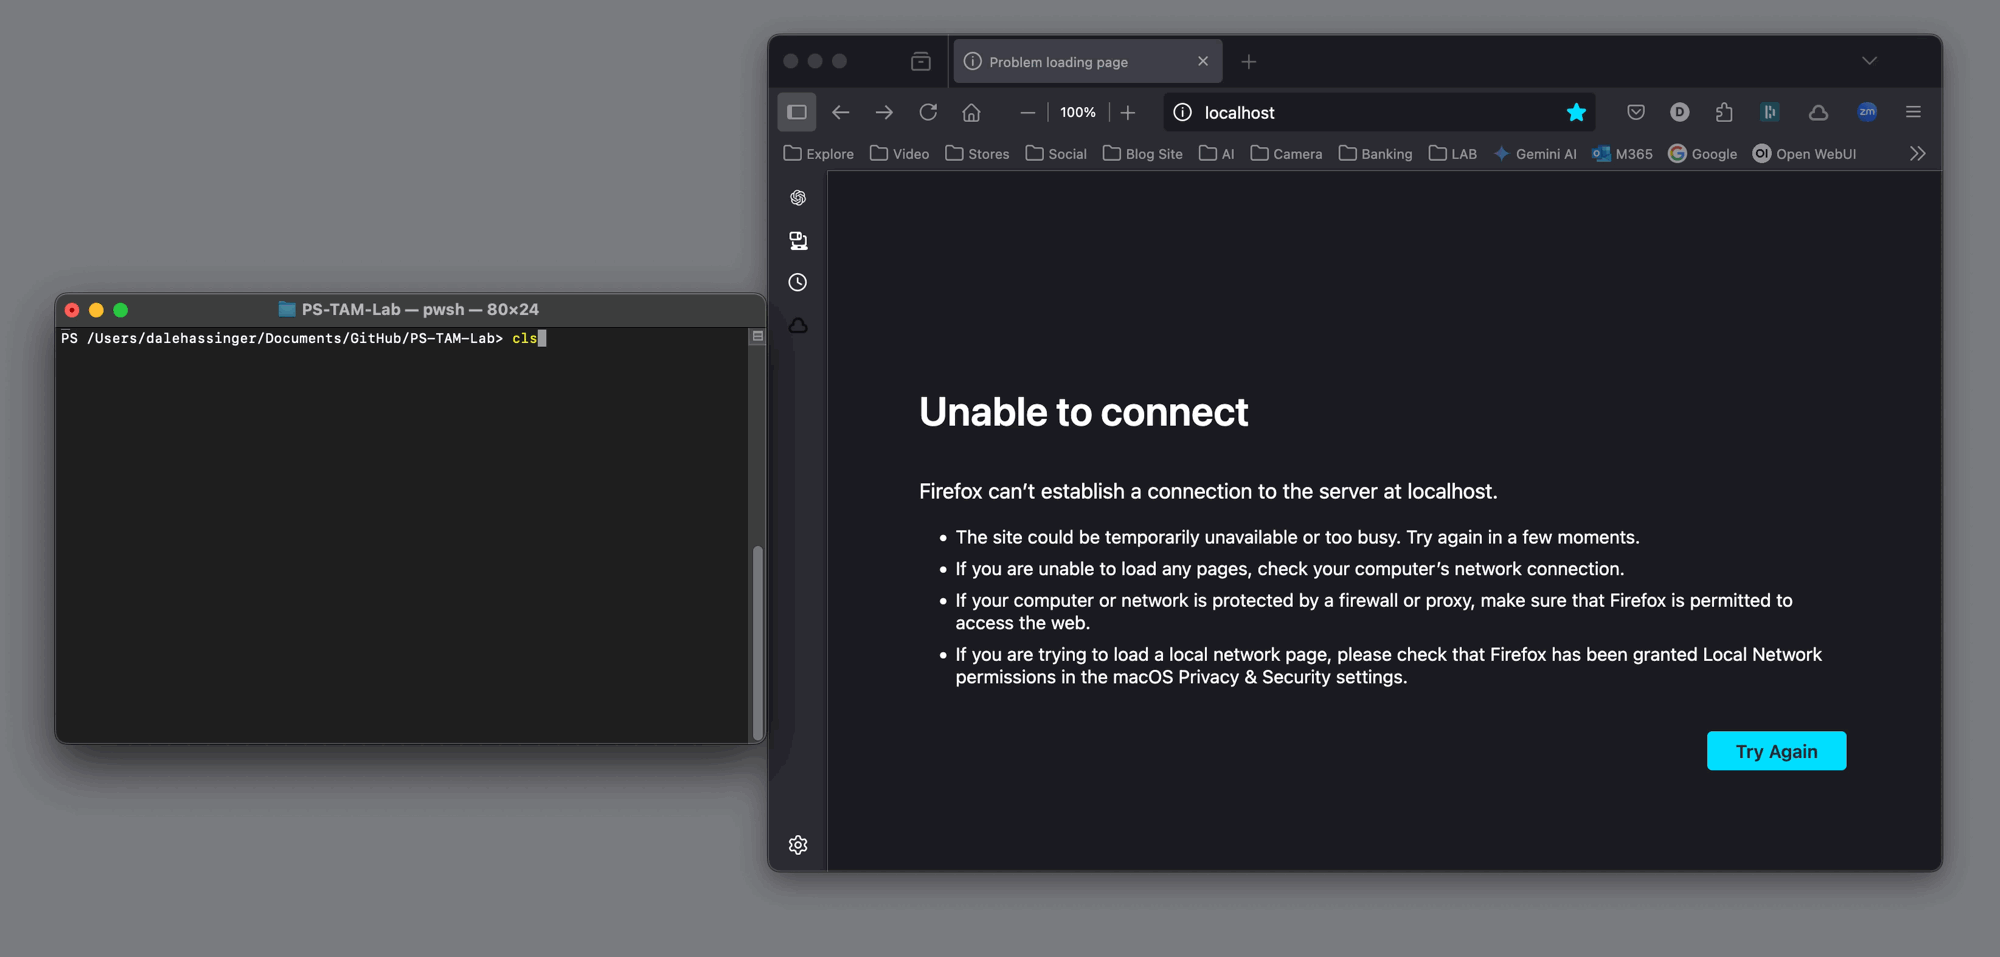Image resolution: width=2000 pixels, height=957 pixels.
Task: Click the Save to Pocket icon
Action: 1636,112
